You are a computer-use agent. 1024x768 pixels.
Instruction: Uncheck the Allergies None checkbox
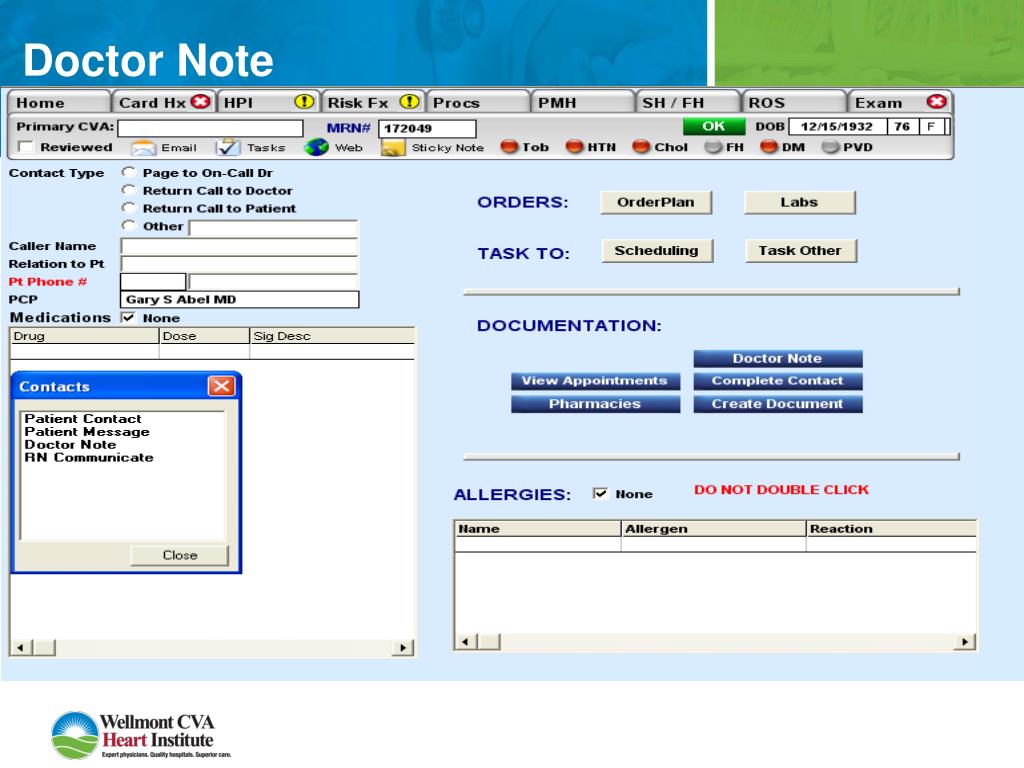click(600, 493)
